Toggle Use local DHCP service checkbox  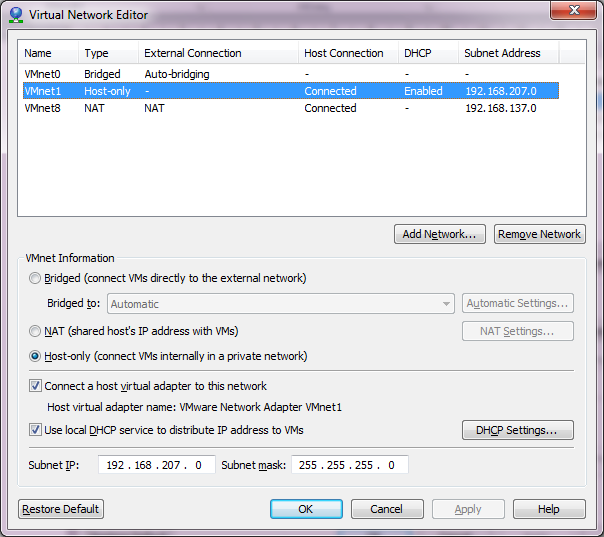click(35, 430)
